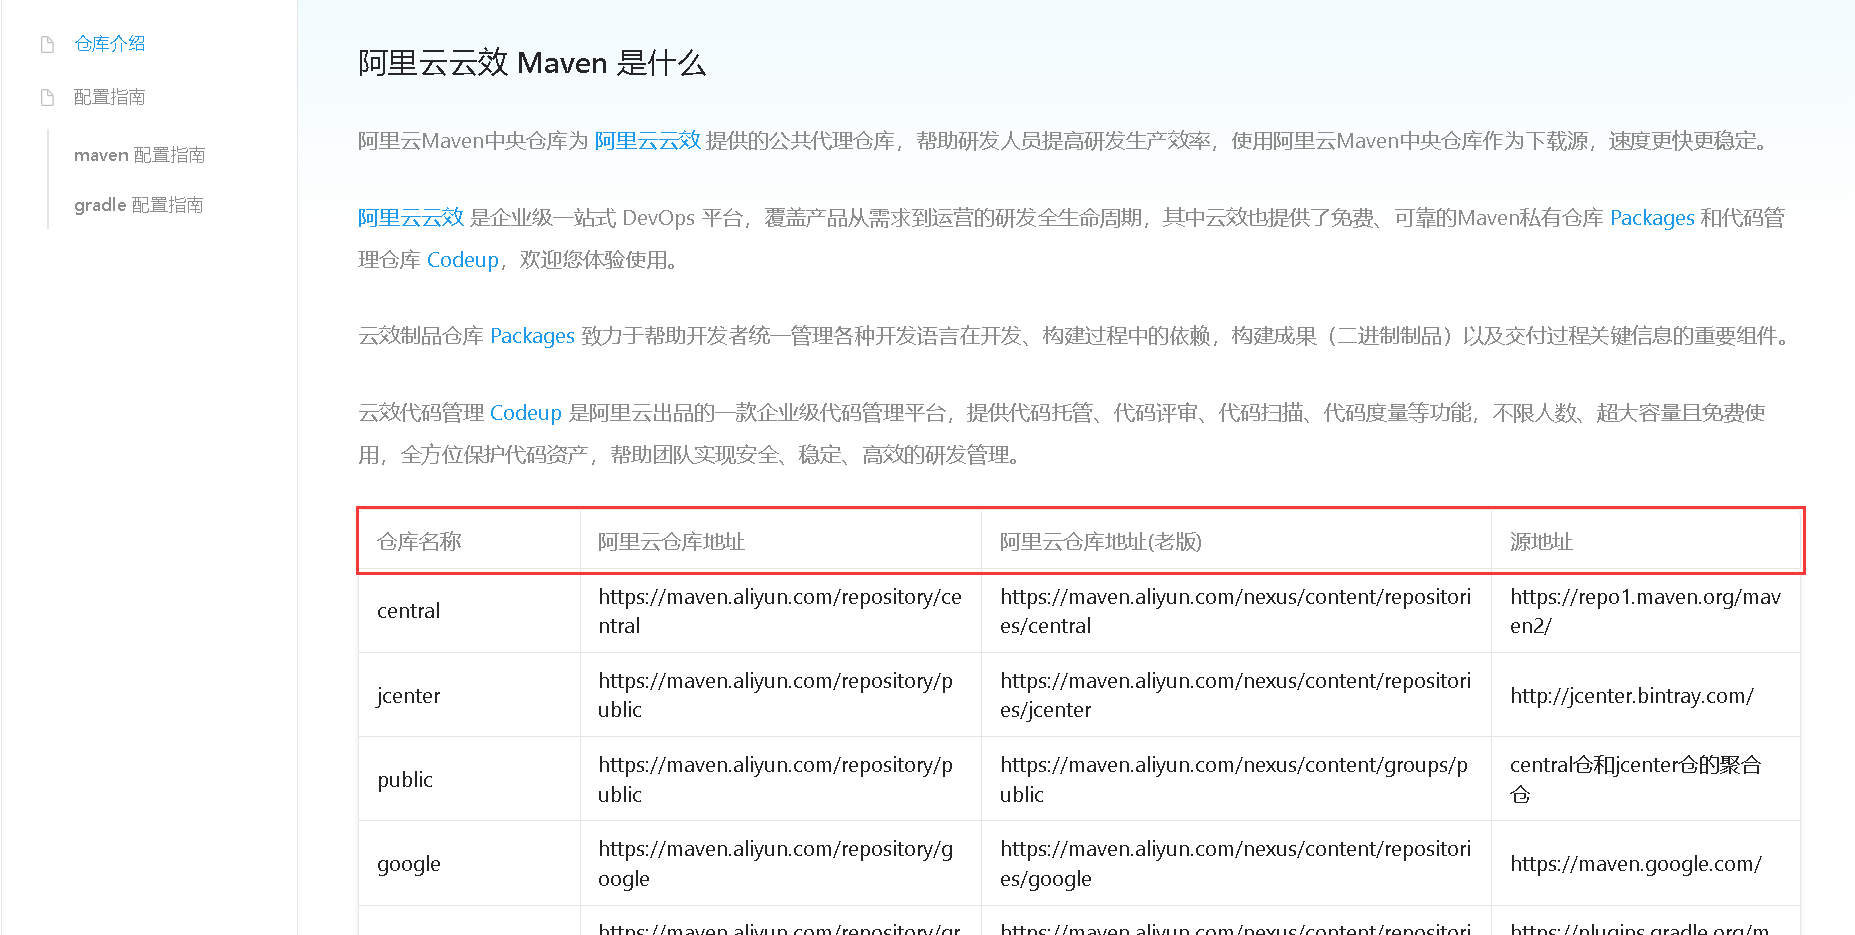Click the nexus repositories/central URL cell

[1236, 611]
